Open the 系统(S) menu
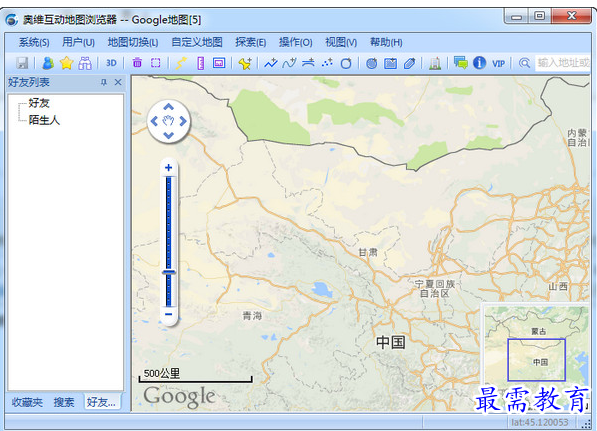Image resolution: width=597 pixels, height=431 pixels. coord(34,42)
